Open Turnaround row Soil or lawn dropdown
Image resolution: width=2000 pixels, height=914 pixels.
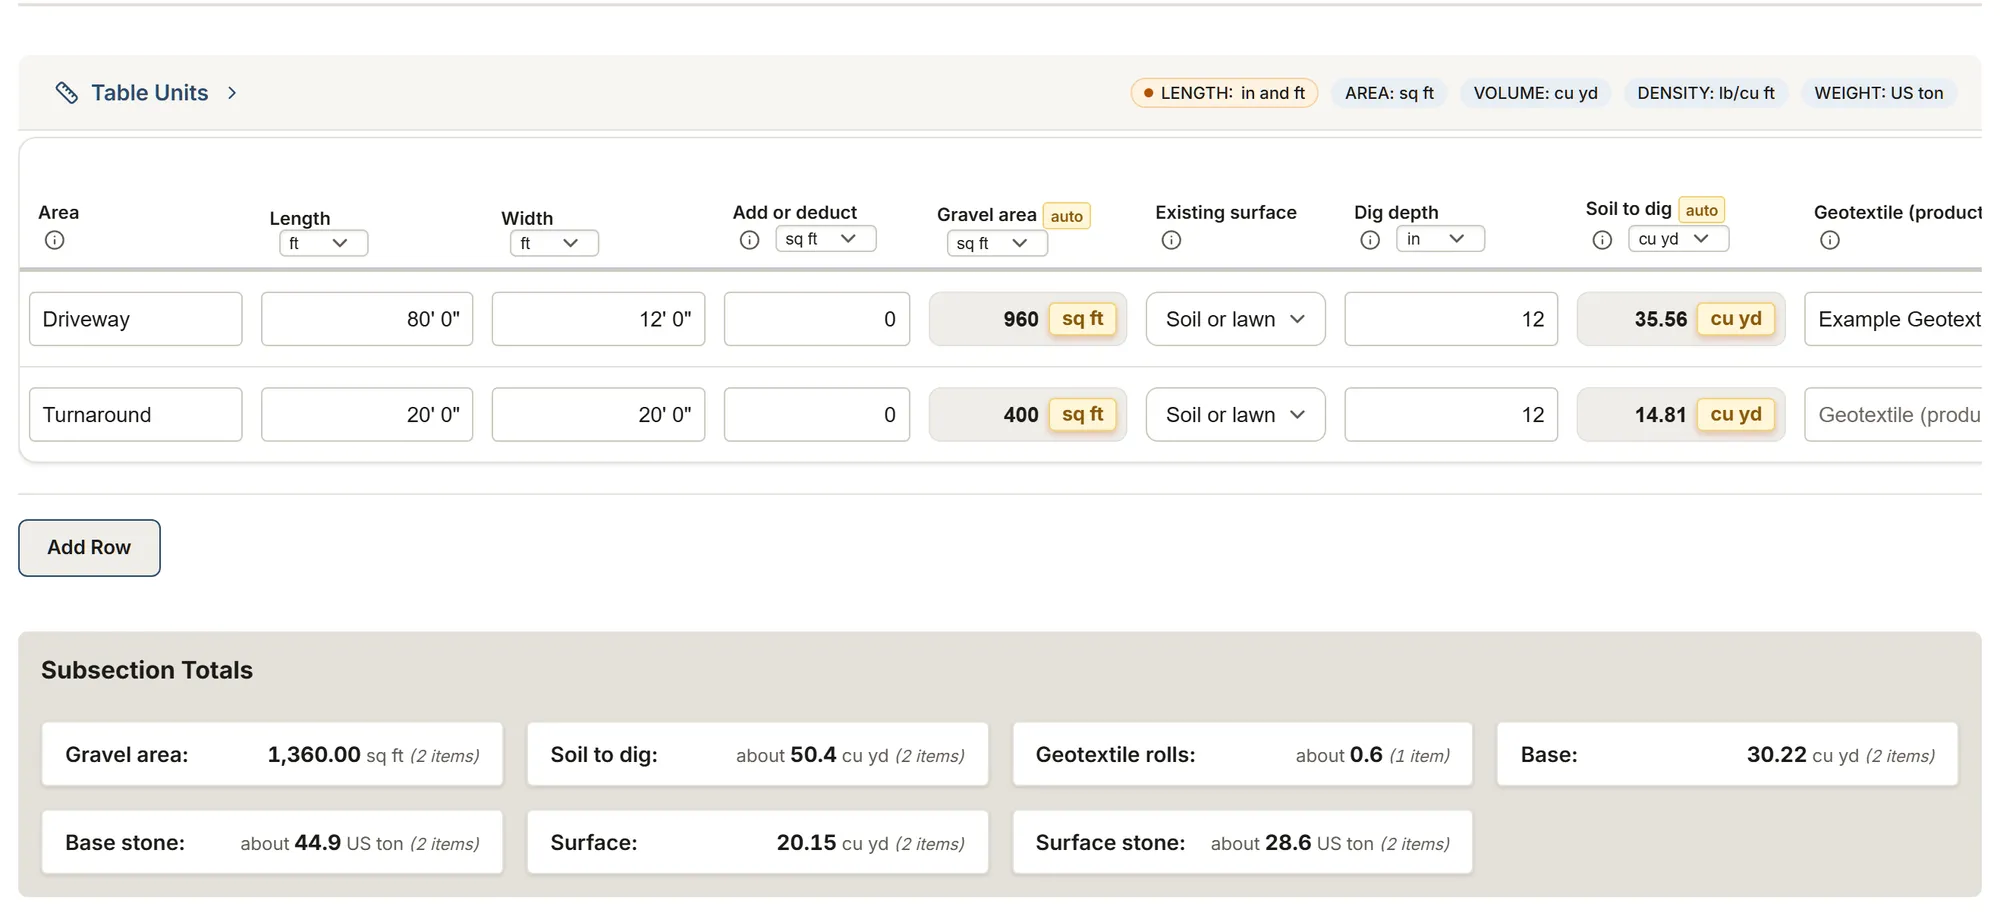pos(1236,415)
